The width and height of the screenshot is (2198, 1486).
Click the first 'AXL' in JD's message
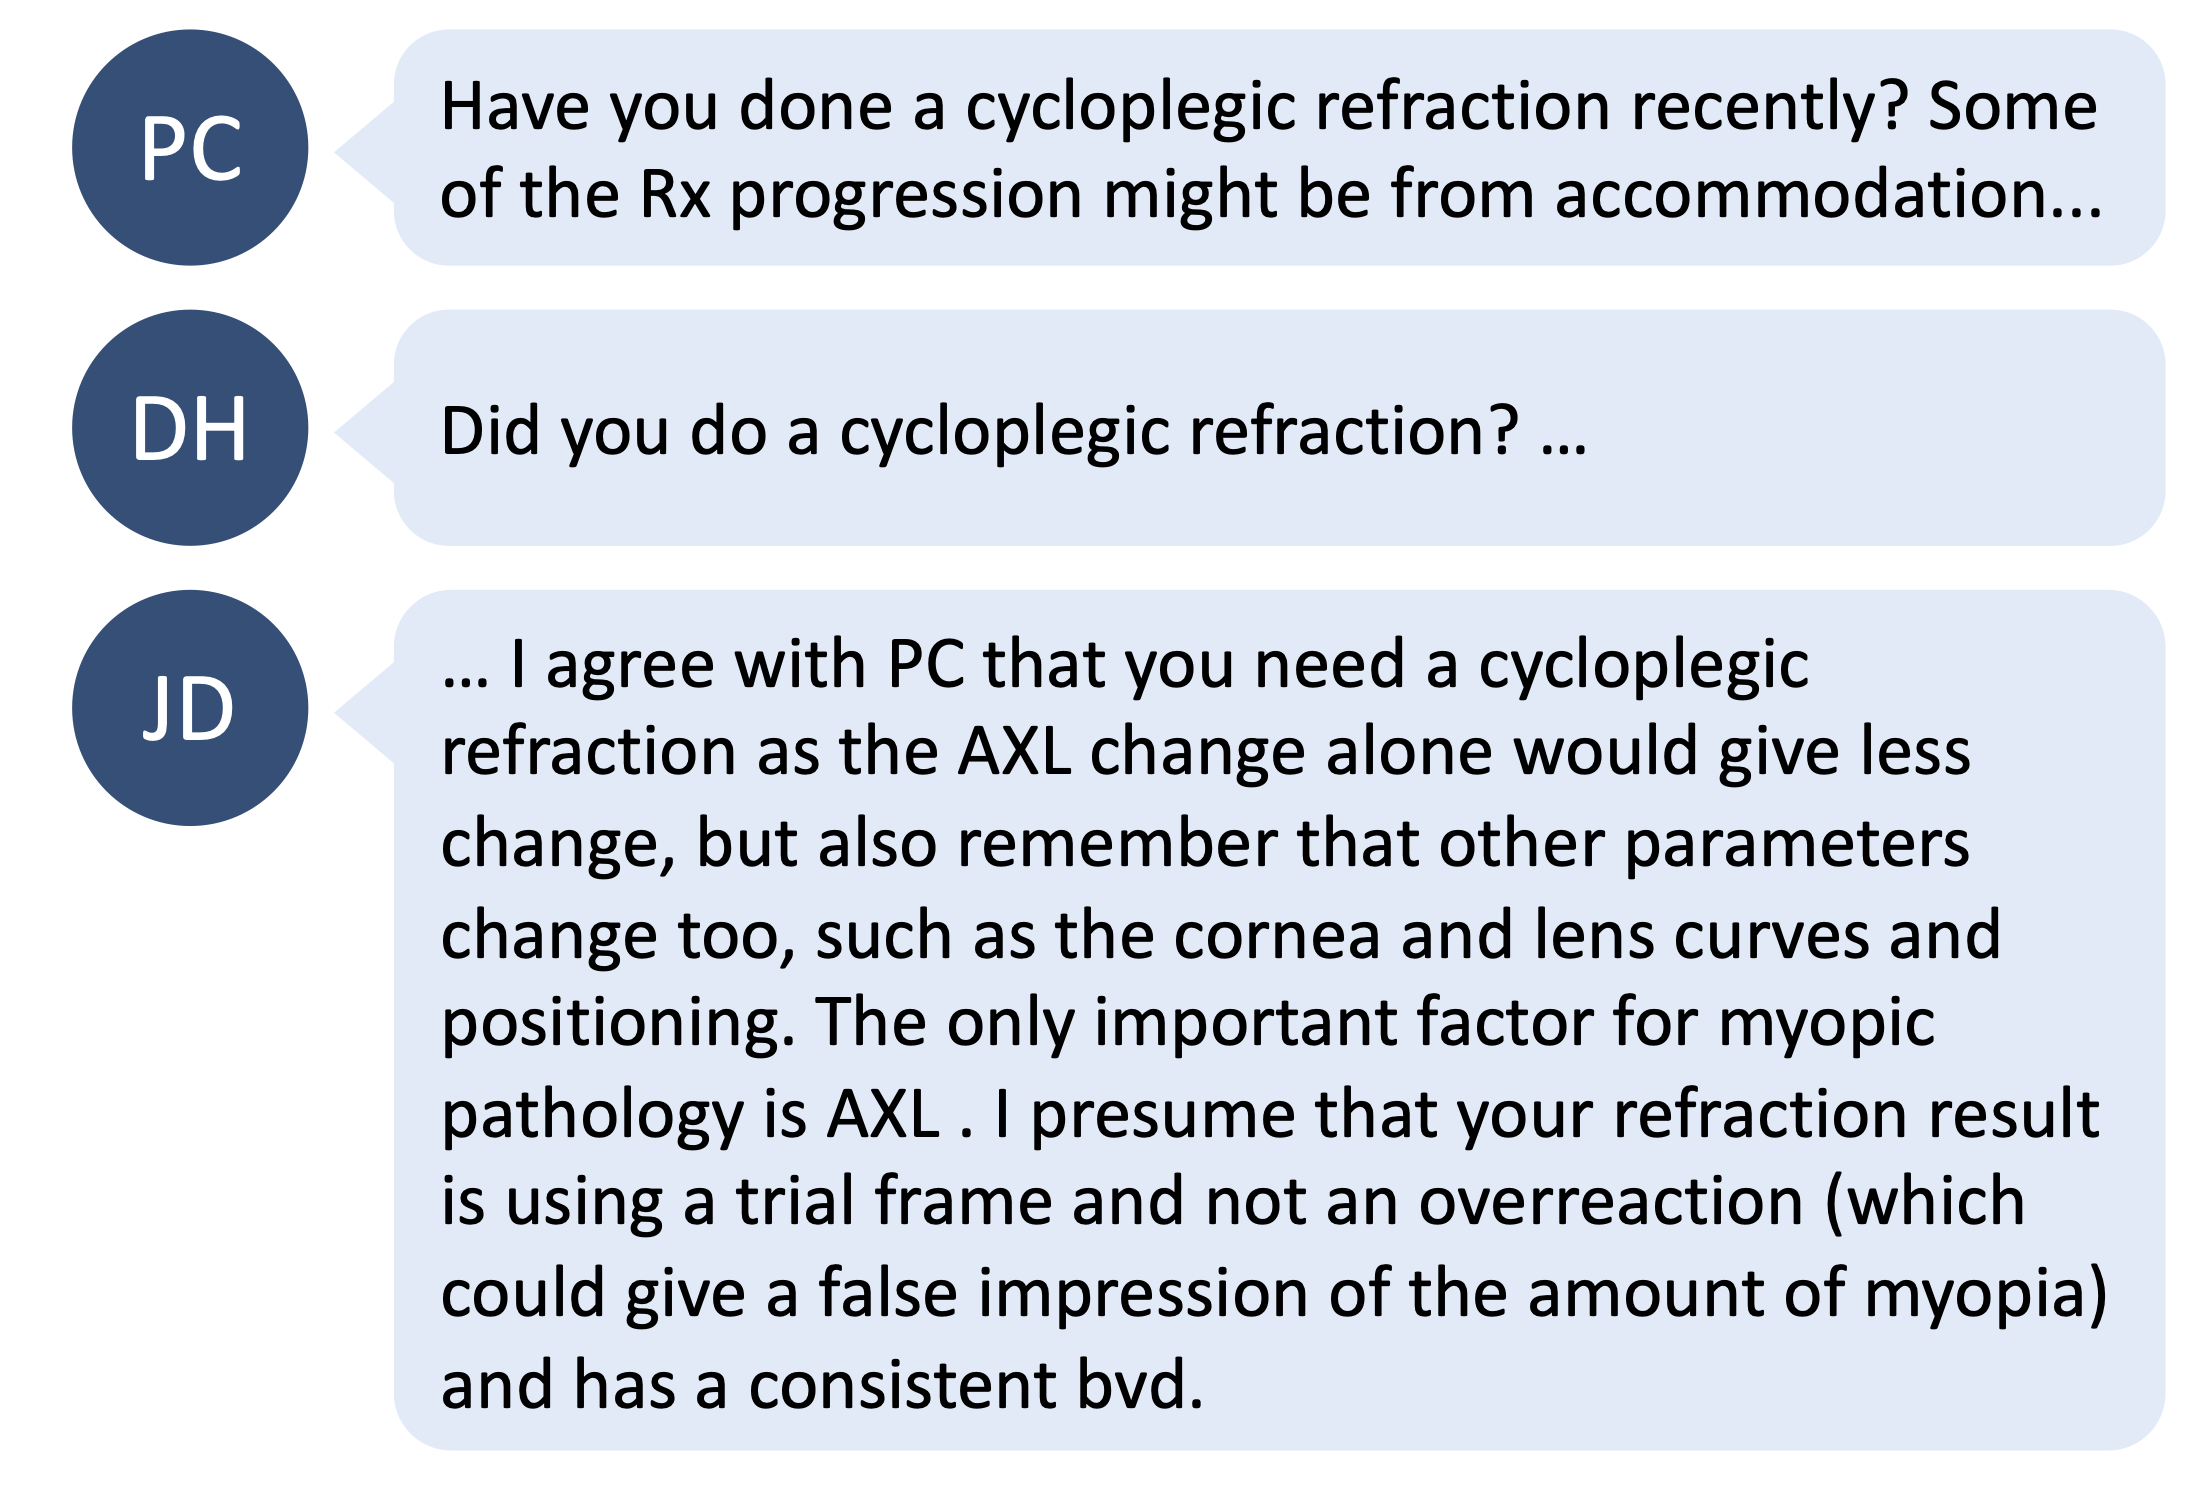[x=1014, y=751]
